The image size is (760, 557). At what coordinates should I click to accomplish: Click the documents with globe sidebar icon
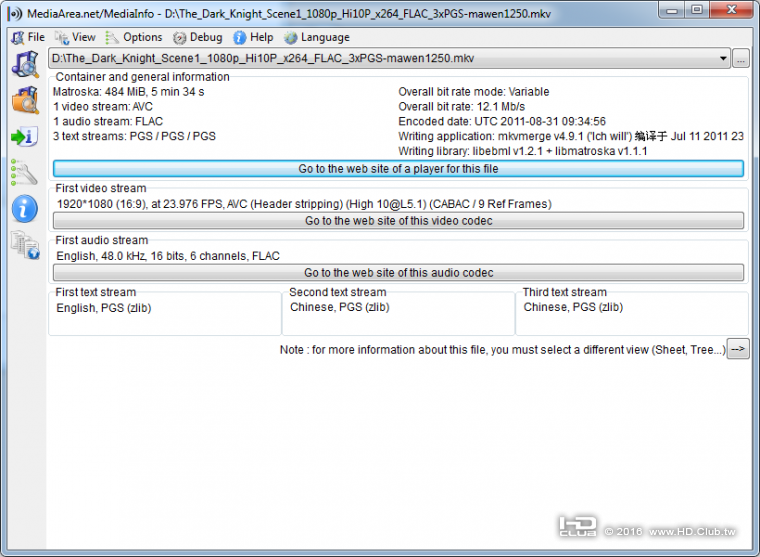(25, 245)
